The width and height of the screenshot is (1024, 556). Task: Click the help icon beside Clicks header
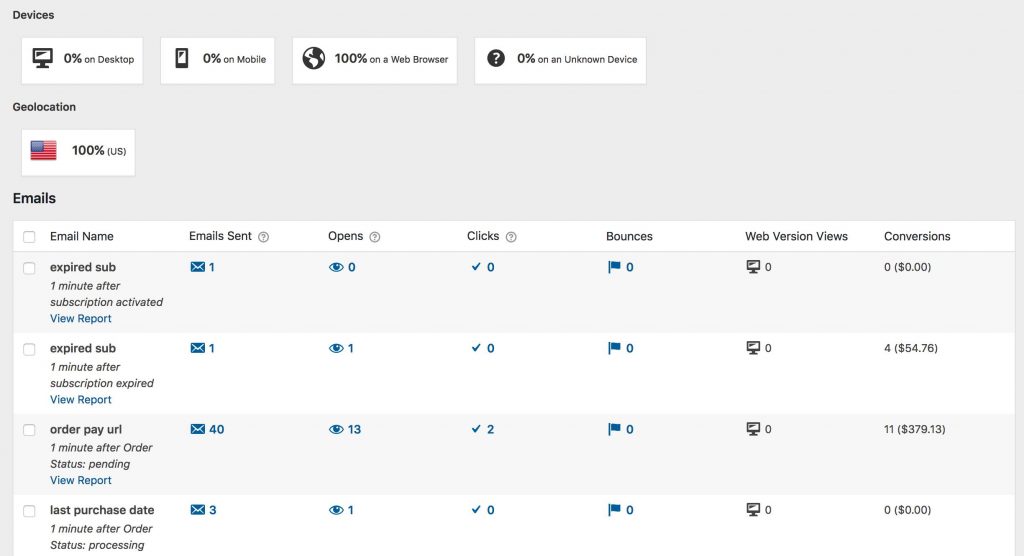(511, 237)
